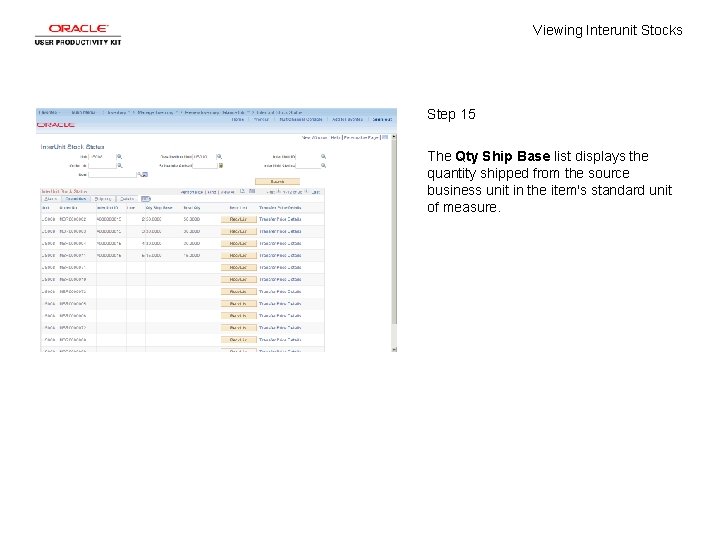
Task: Open the Inventory breadcrumb menu
Action: 118,112
